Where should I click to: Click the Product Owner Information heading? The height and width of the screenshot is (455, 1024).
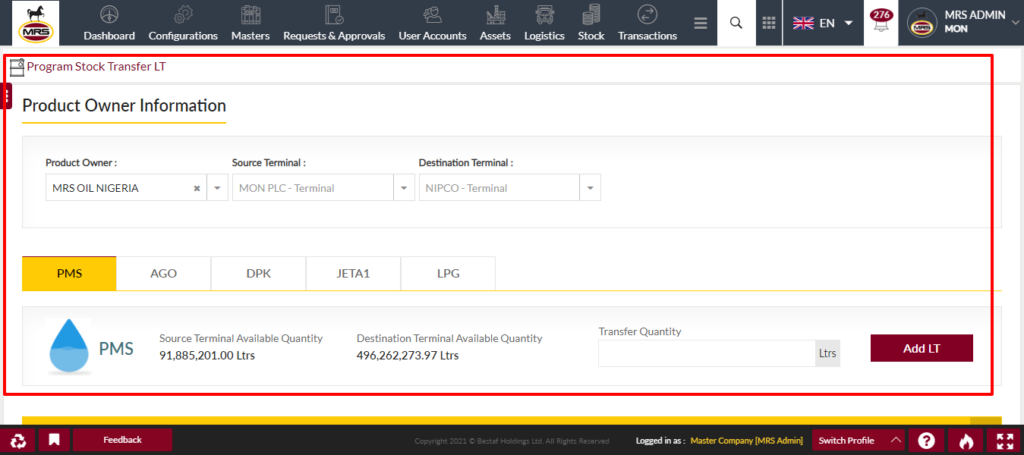(124, 105)
